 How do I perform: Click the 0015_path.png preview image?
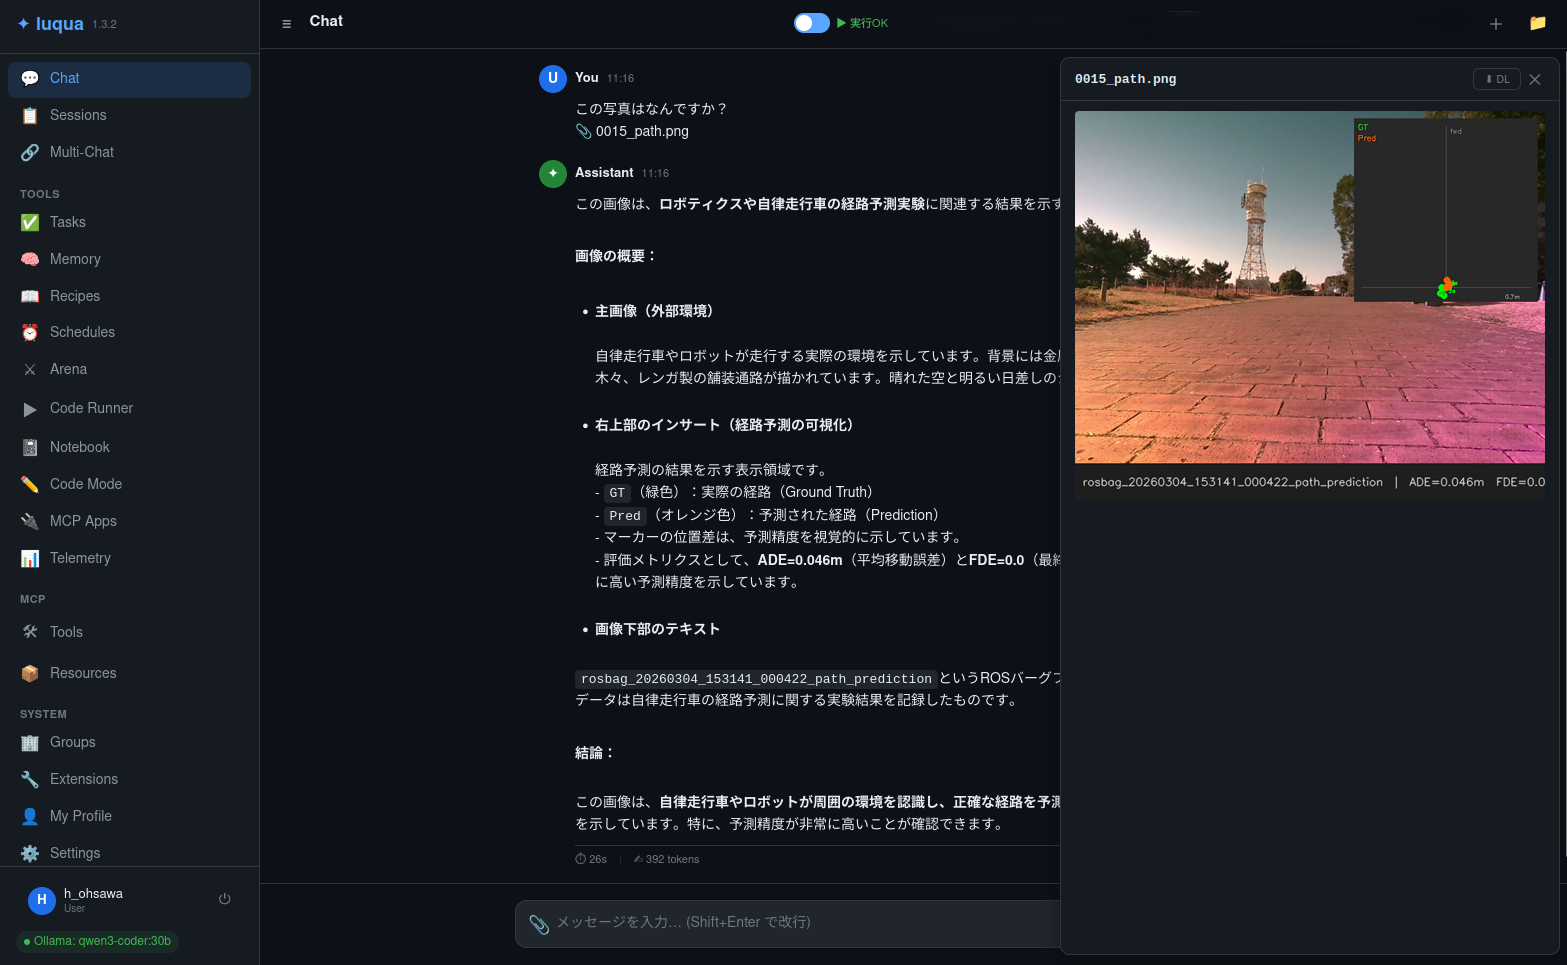tap(1309, 287)
